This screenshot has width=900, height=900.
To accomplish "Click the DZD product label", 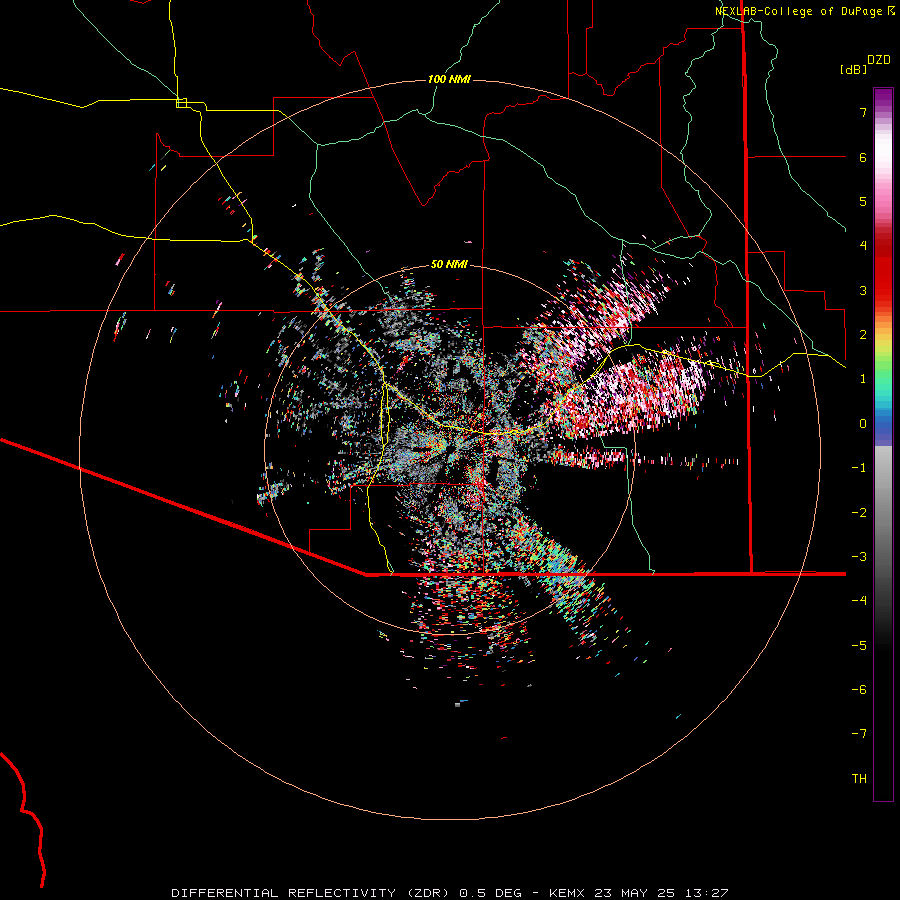I will point(879,60).
